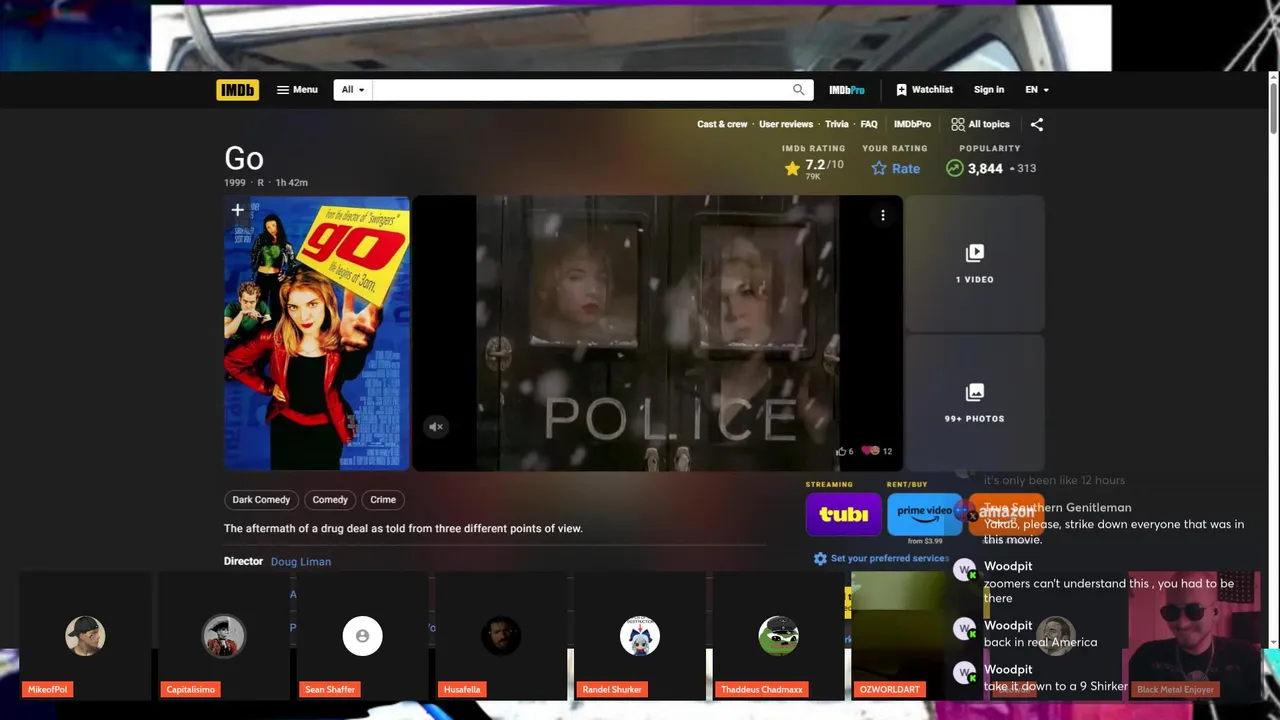The image size is (1280, 720).
Task: Click the trailer video player
Action: pyautogui.click(x=658, y=333)
